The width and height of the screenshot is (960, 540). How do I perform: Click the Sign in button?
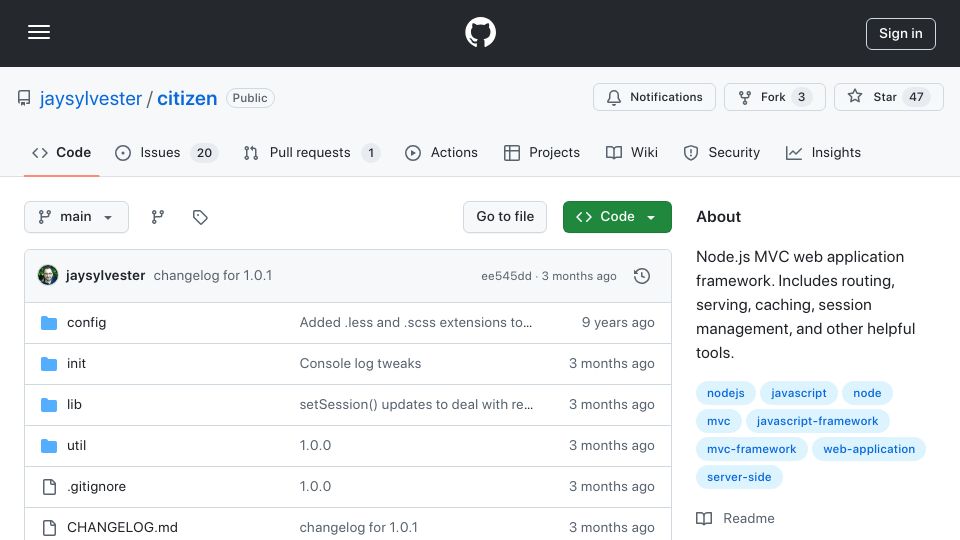click(x=901, y=34)
